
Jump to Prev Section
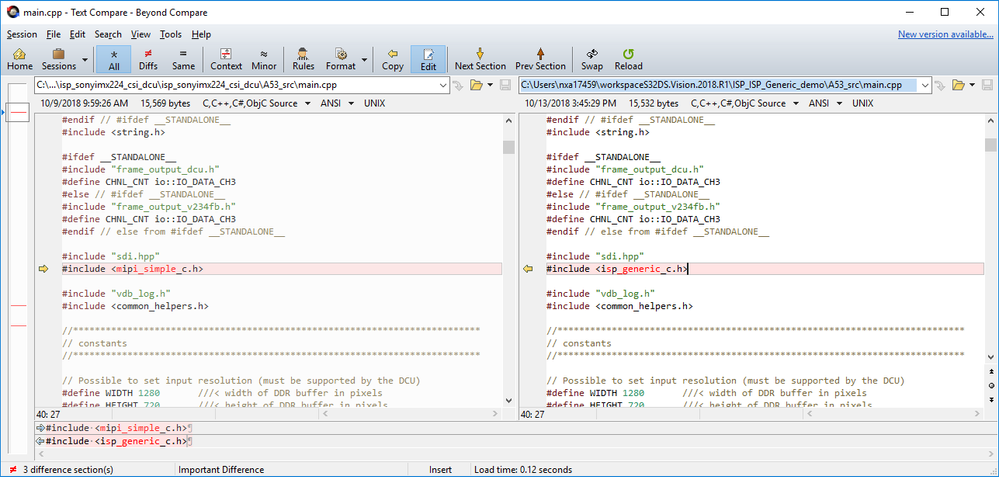(x=540, y=59)
